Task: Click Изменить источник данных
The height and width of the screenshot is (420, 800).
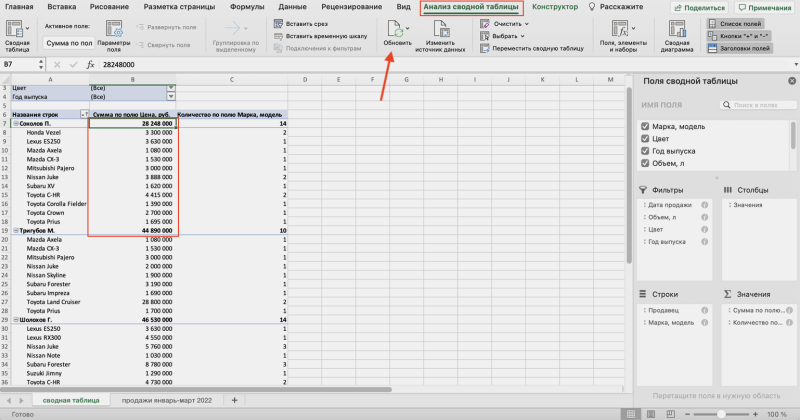Action: coord(440,36)
